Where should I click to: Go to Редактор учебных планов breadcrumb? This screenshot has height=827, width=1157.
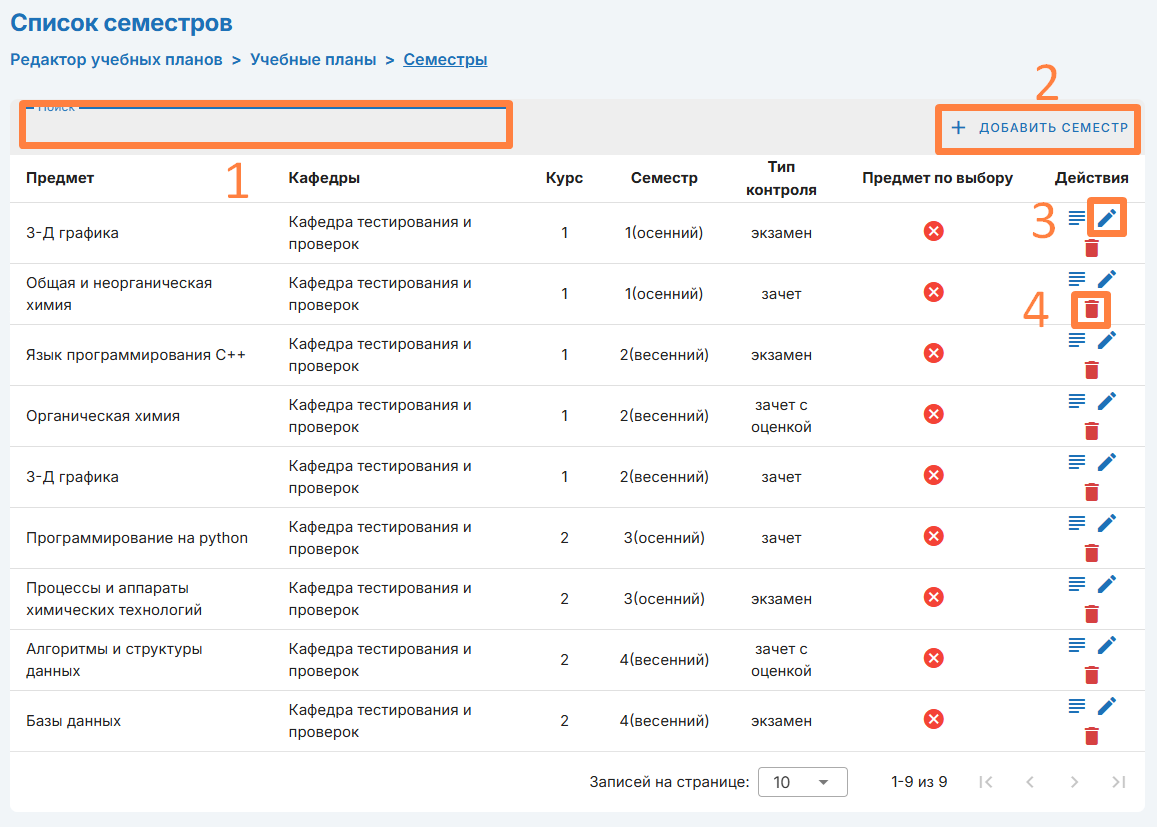tap(116, 60)
